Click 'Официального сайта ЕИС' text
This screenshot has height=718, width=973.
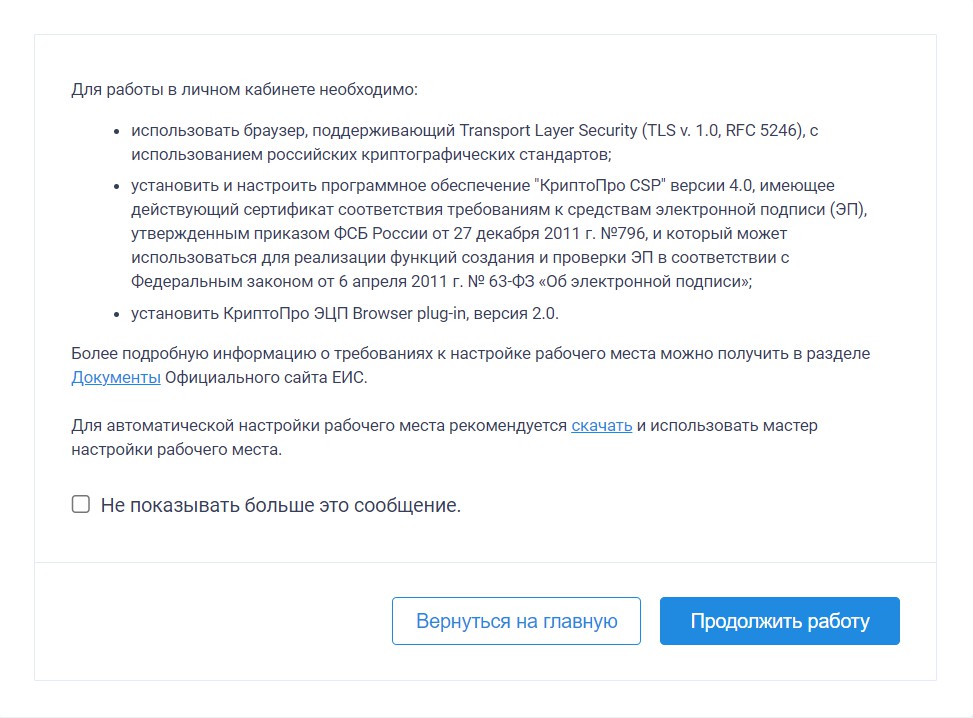[x=266, y=377]
